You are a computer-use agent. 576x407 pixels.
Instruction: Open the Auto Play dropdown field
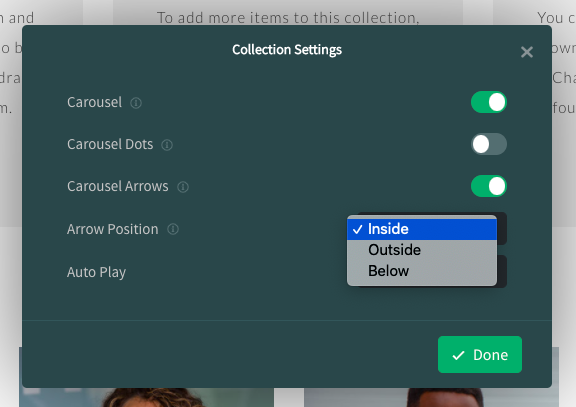click(x=502, y=272)
